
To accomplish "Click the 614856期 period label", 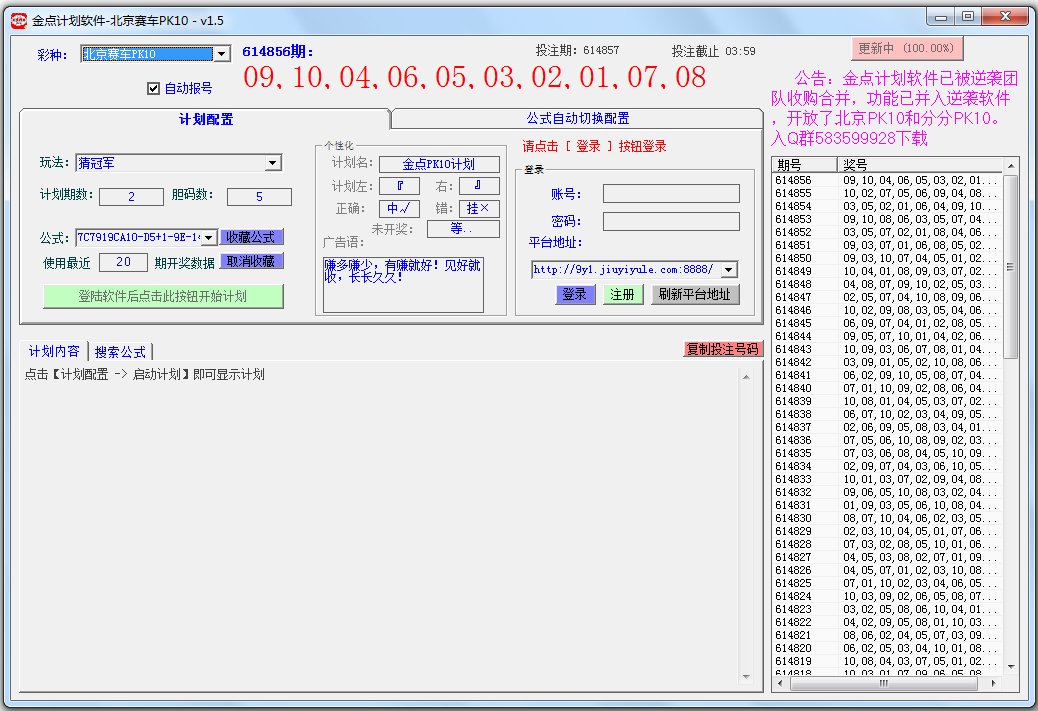I will click(277, 52).
